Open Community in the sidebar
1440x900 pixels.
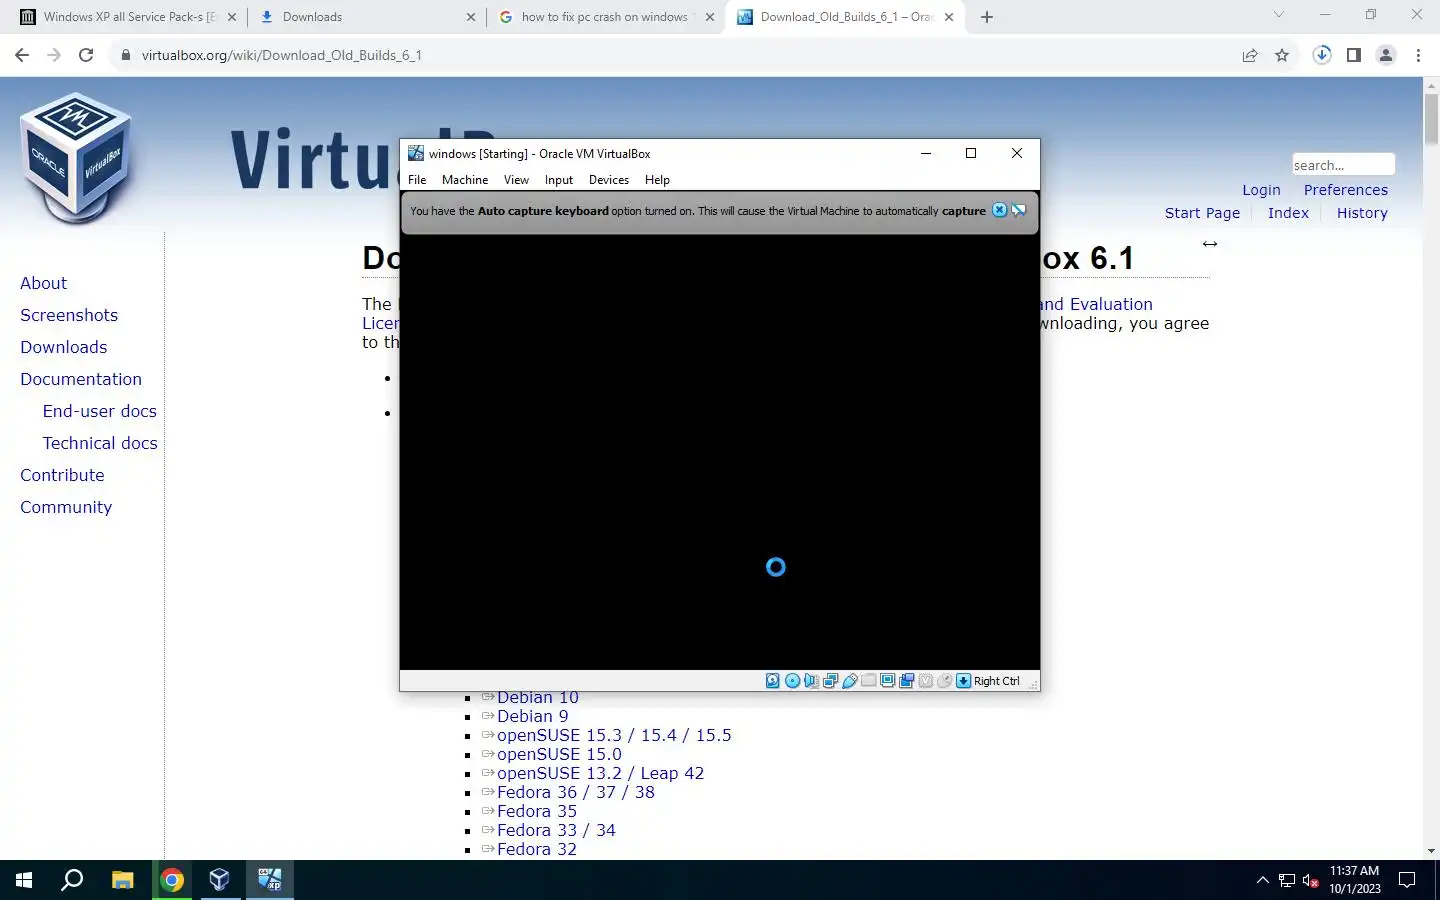point(66,507)
